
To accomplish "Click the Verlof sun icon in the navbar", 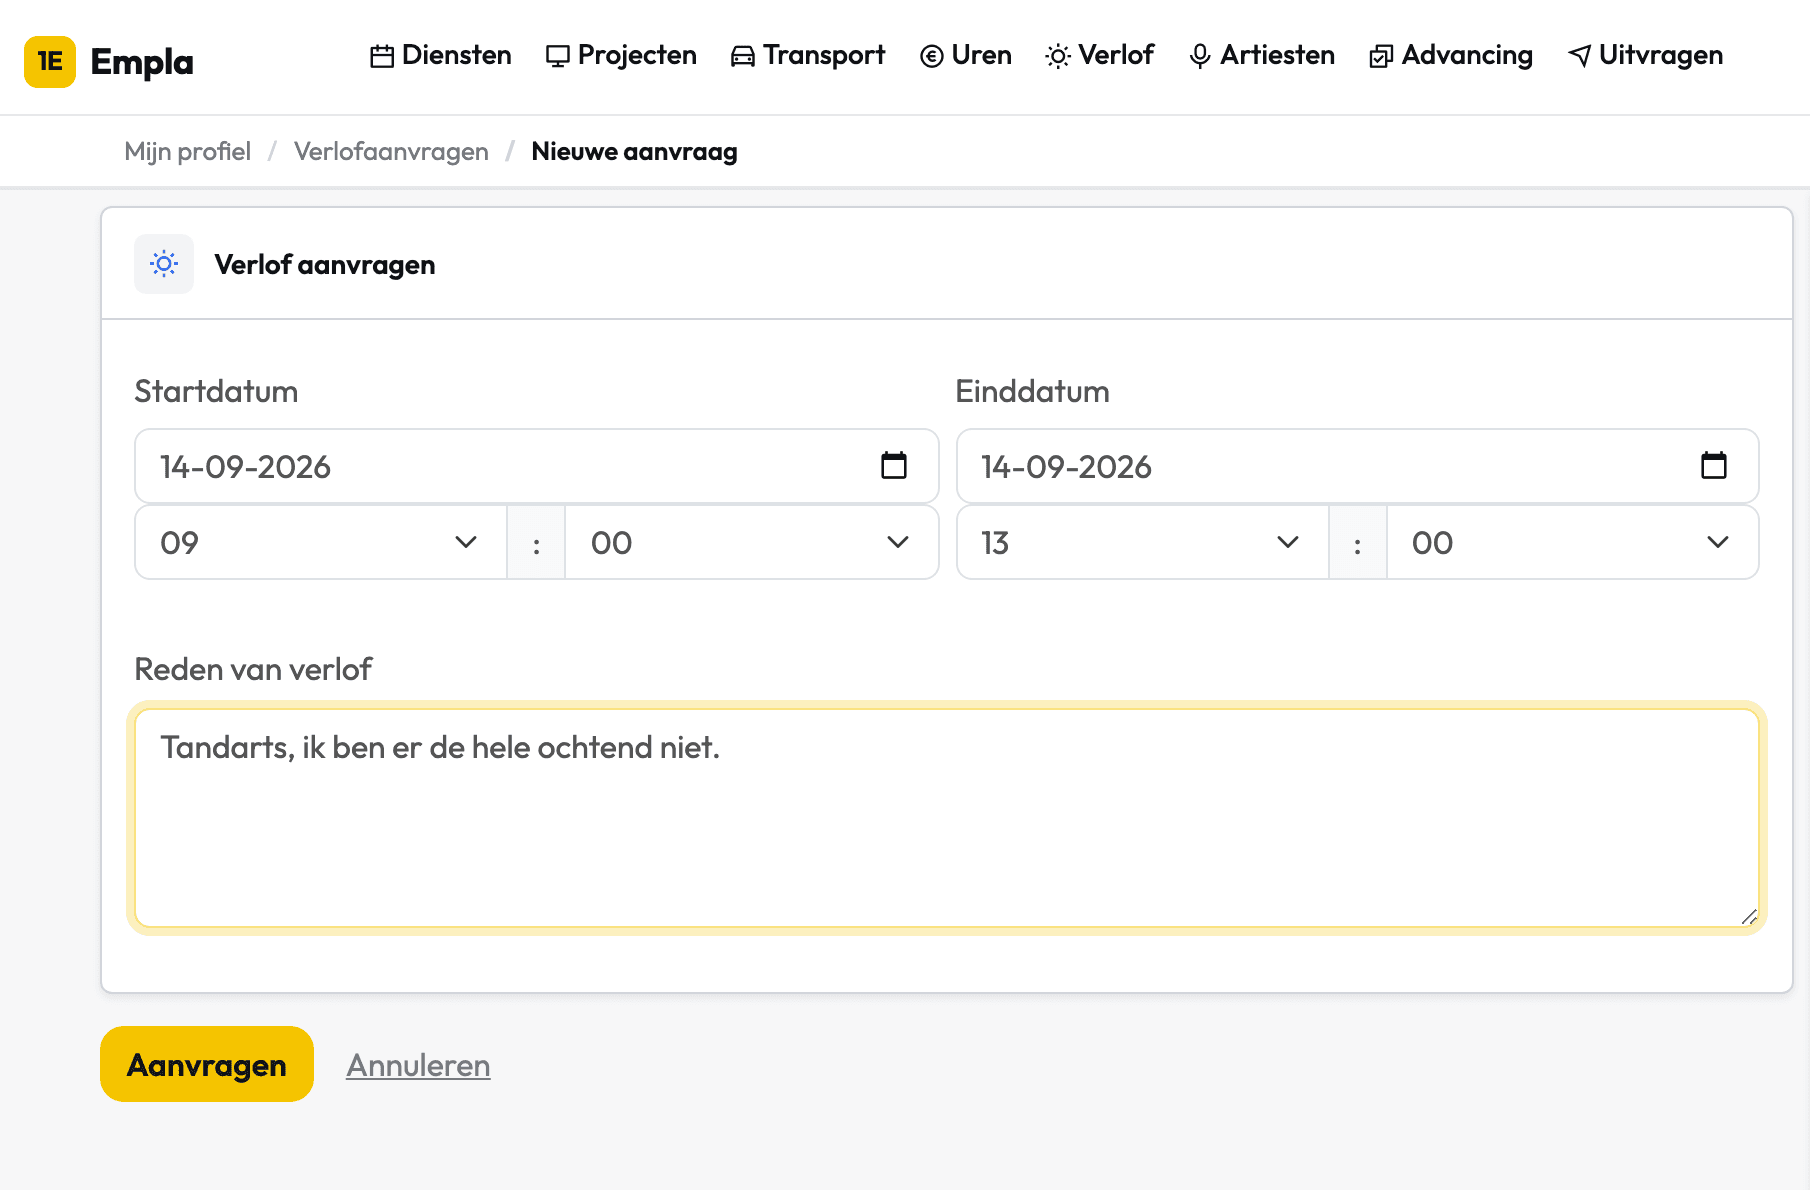I will [x=1058, y=56].
